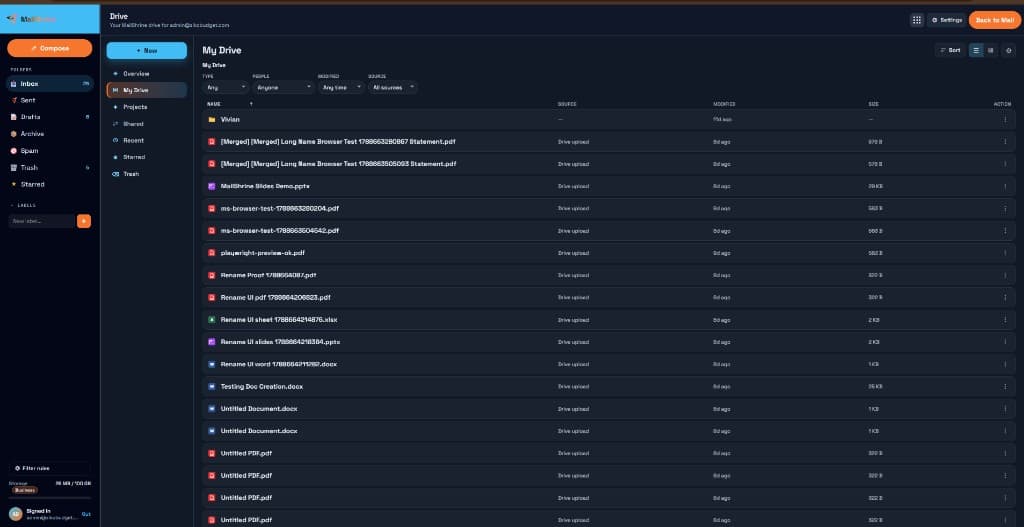
Task: Sort by the Modified column header
Action: [x=724, y=104]
